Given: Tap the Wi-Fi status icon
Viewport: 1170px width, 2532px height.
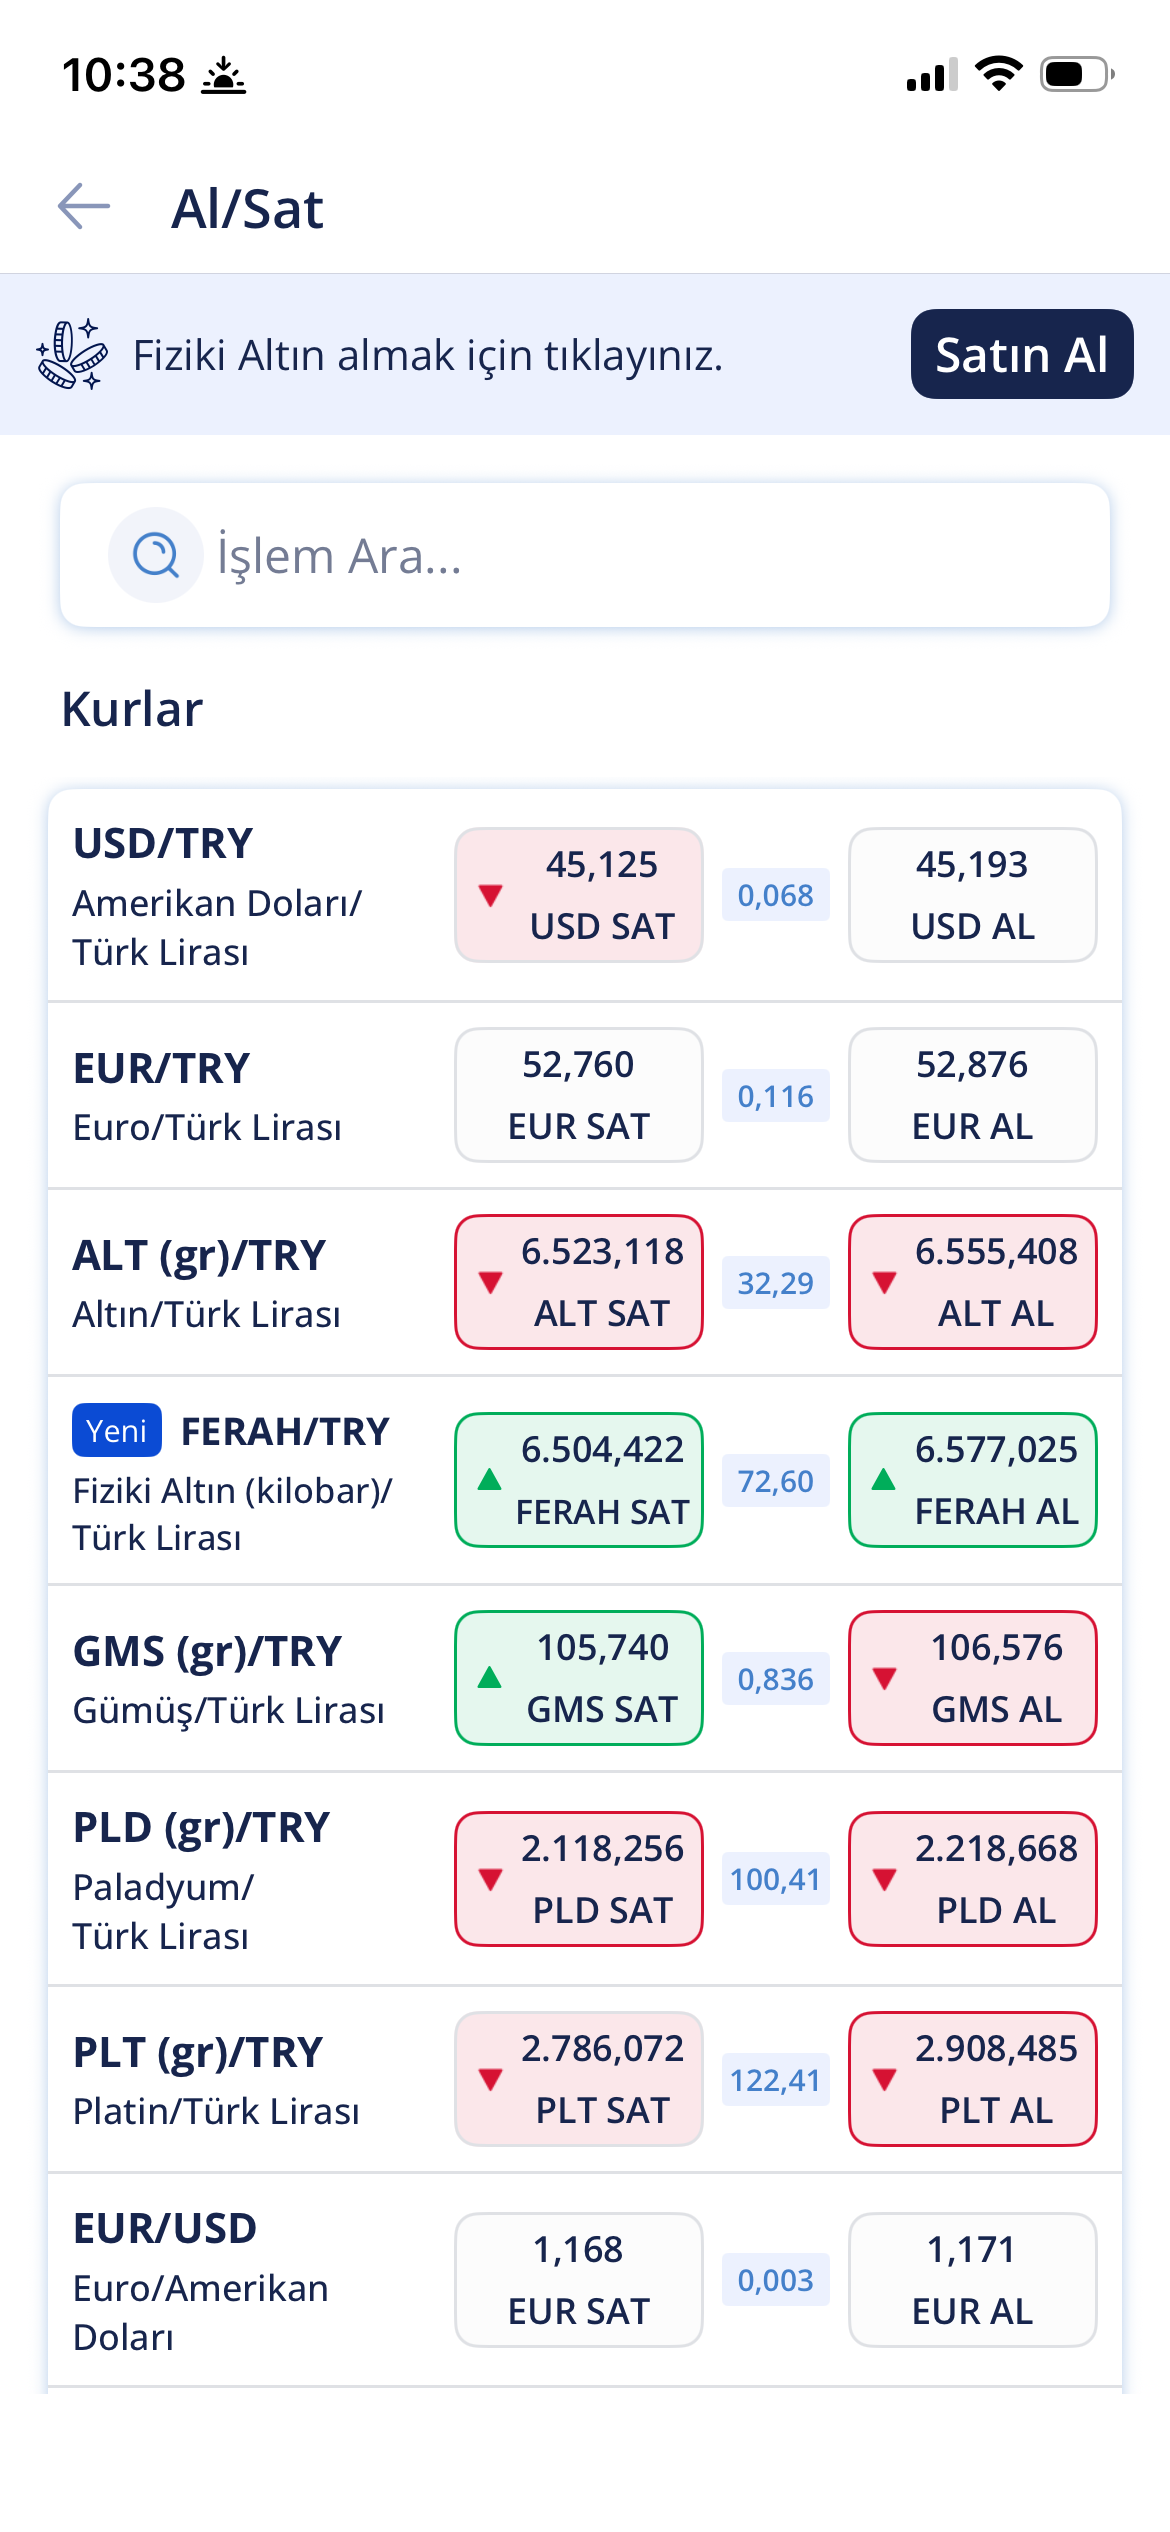Looking at the screenshot, I should [998, 74].
